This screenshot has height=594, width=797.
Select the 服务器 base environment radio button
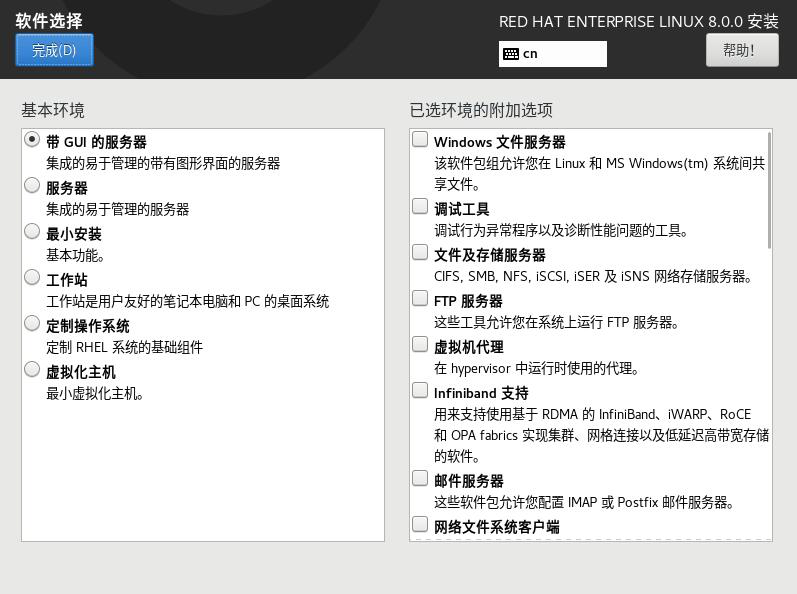click(32, 185)
